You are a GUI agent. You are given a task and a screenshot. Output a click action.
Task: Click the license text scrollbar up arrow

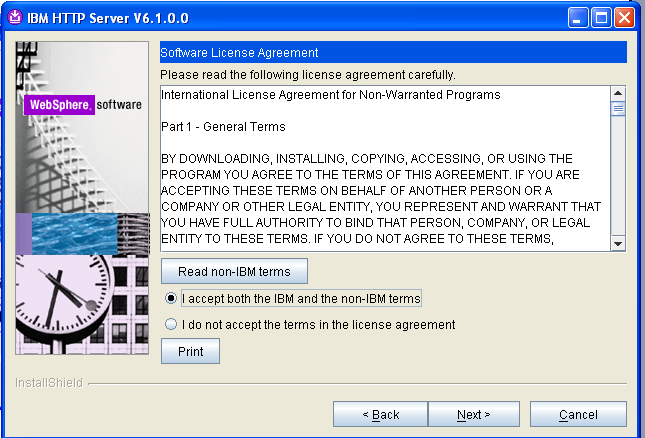(618, 93)
